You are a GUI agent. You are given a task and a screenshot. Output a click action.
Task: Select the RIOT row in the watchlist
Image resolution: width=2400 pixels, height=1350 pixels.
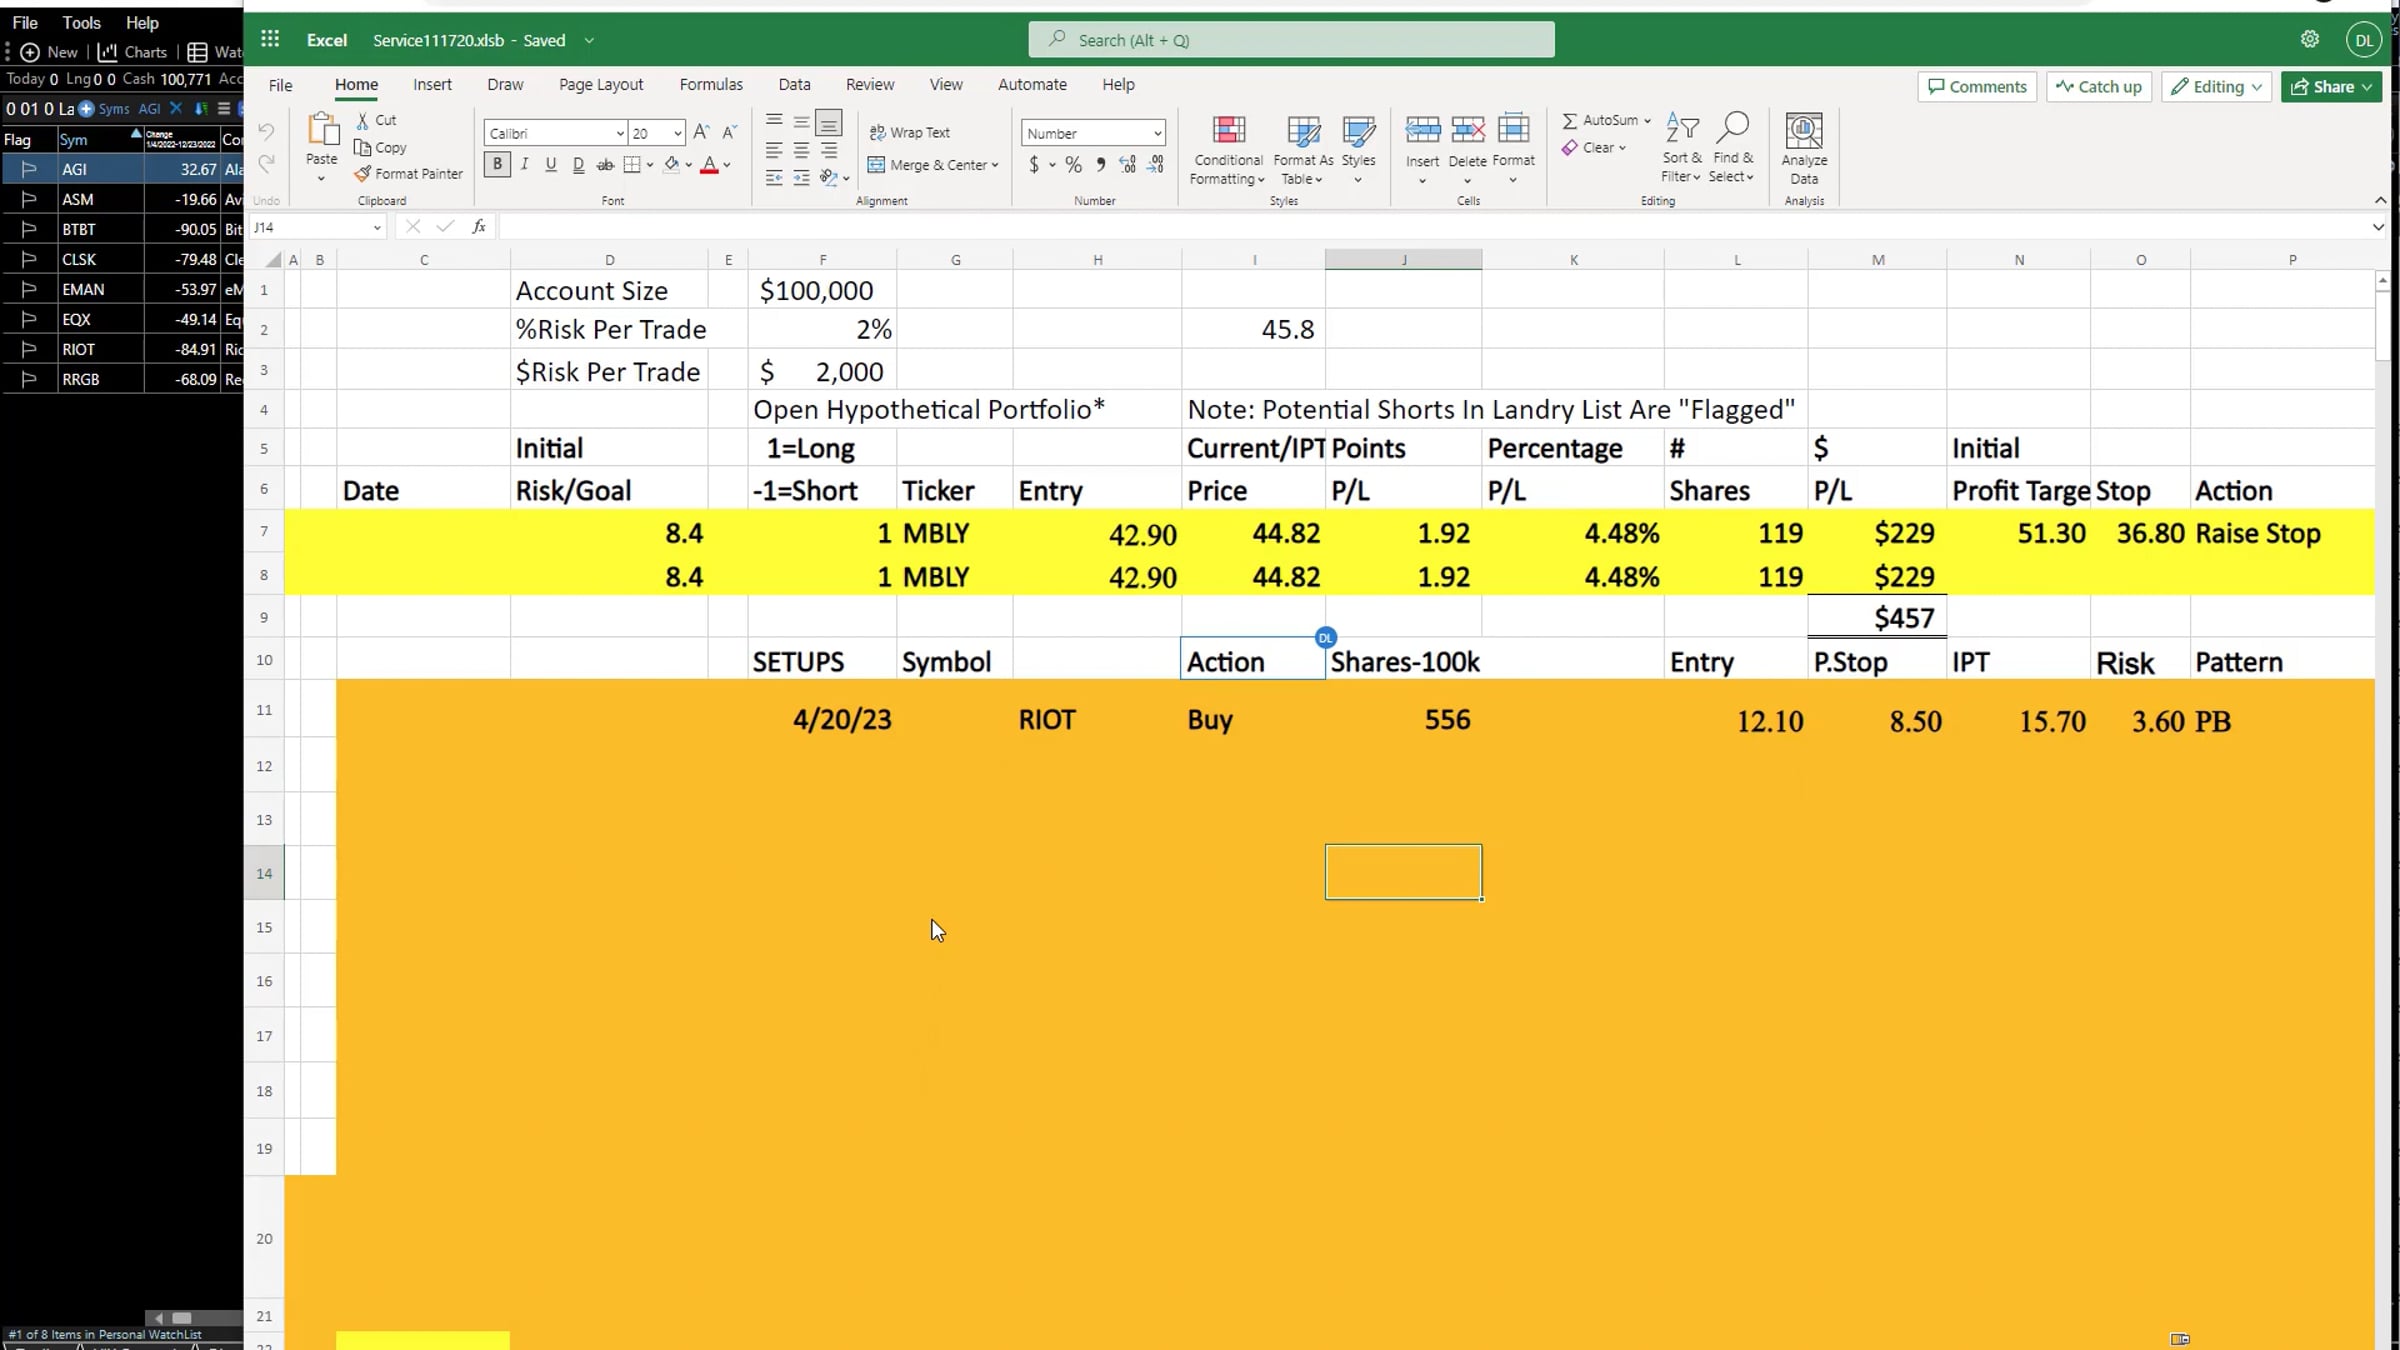122,349
